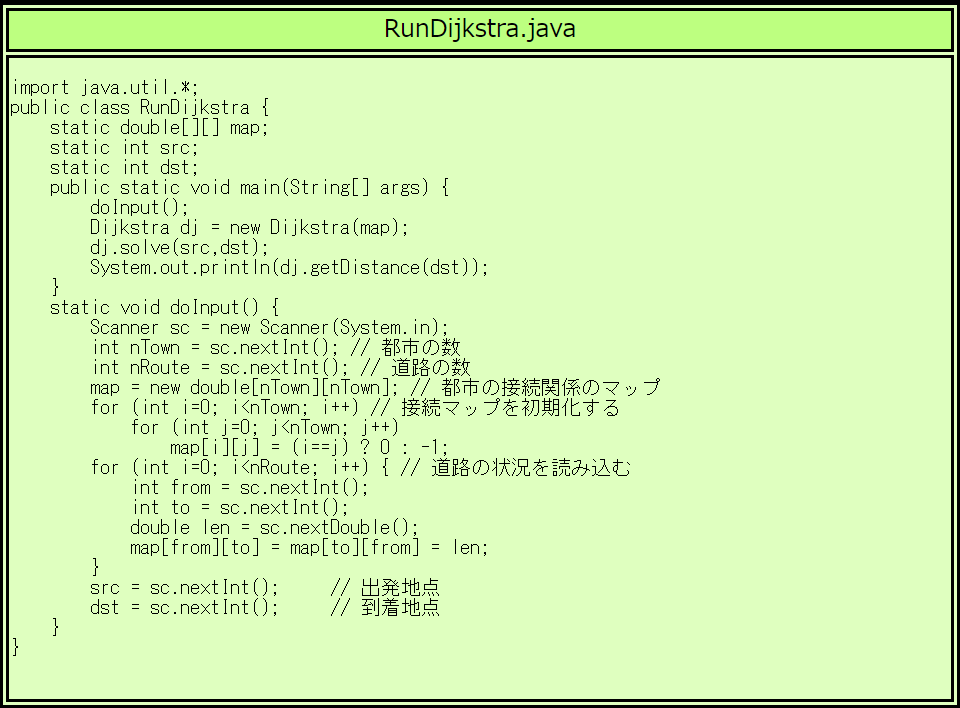The image size is (960, 708).
Task: Click the import java.util.* line
Action: [111, 87]
